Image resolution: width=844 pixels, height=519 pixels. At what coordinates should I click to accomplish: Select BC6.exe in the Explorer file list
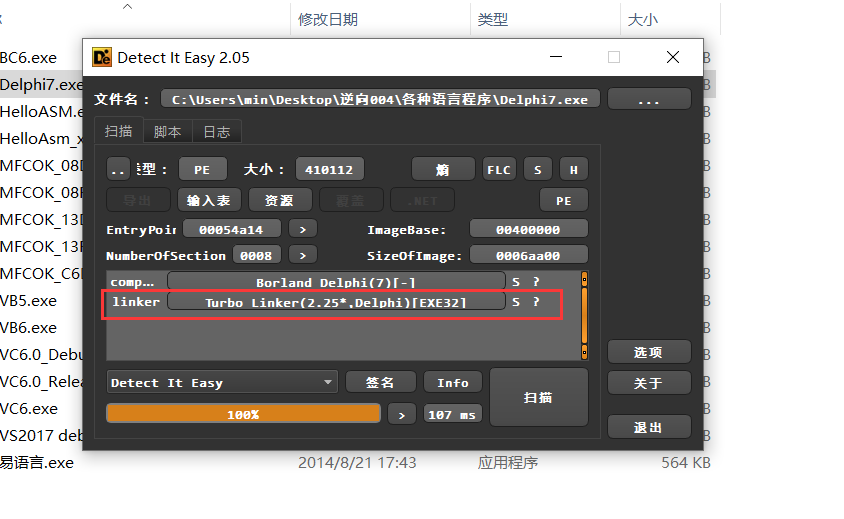click(29, 58)
